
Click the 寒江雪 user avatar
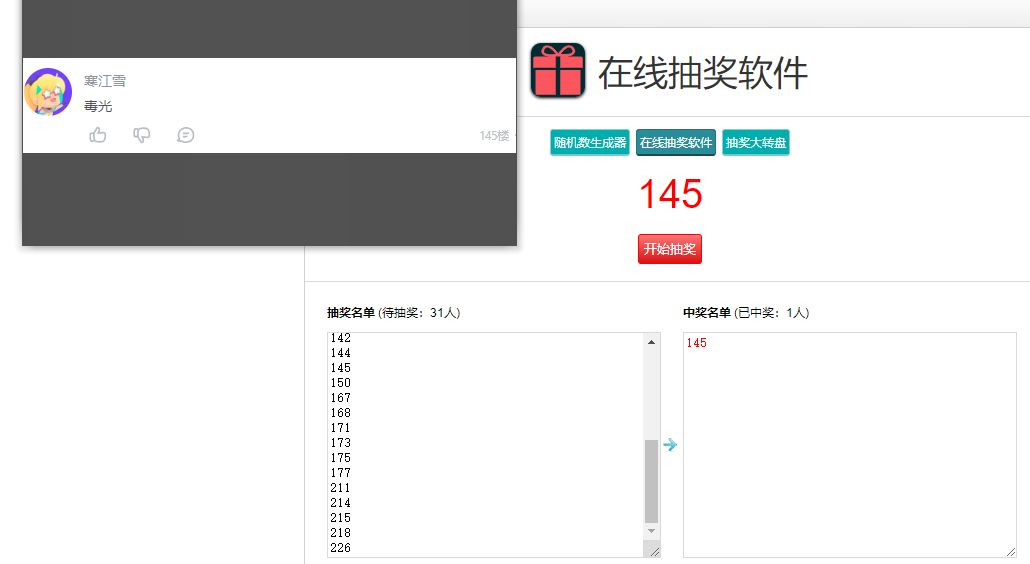point(47,92)
